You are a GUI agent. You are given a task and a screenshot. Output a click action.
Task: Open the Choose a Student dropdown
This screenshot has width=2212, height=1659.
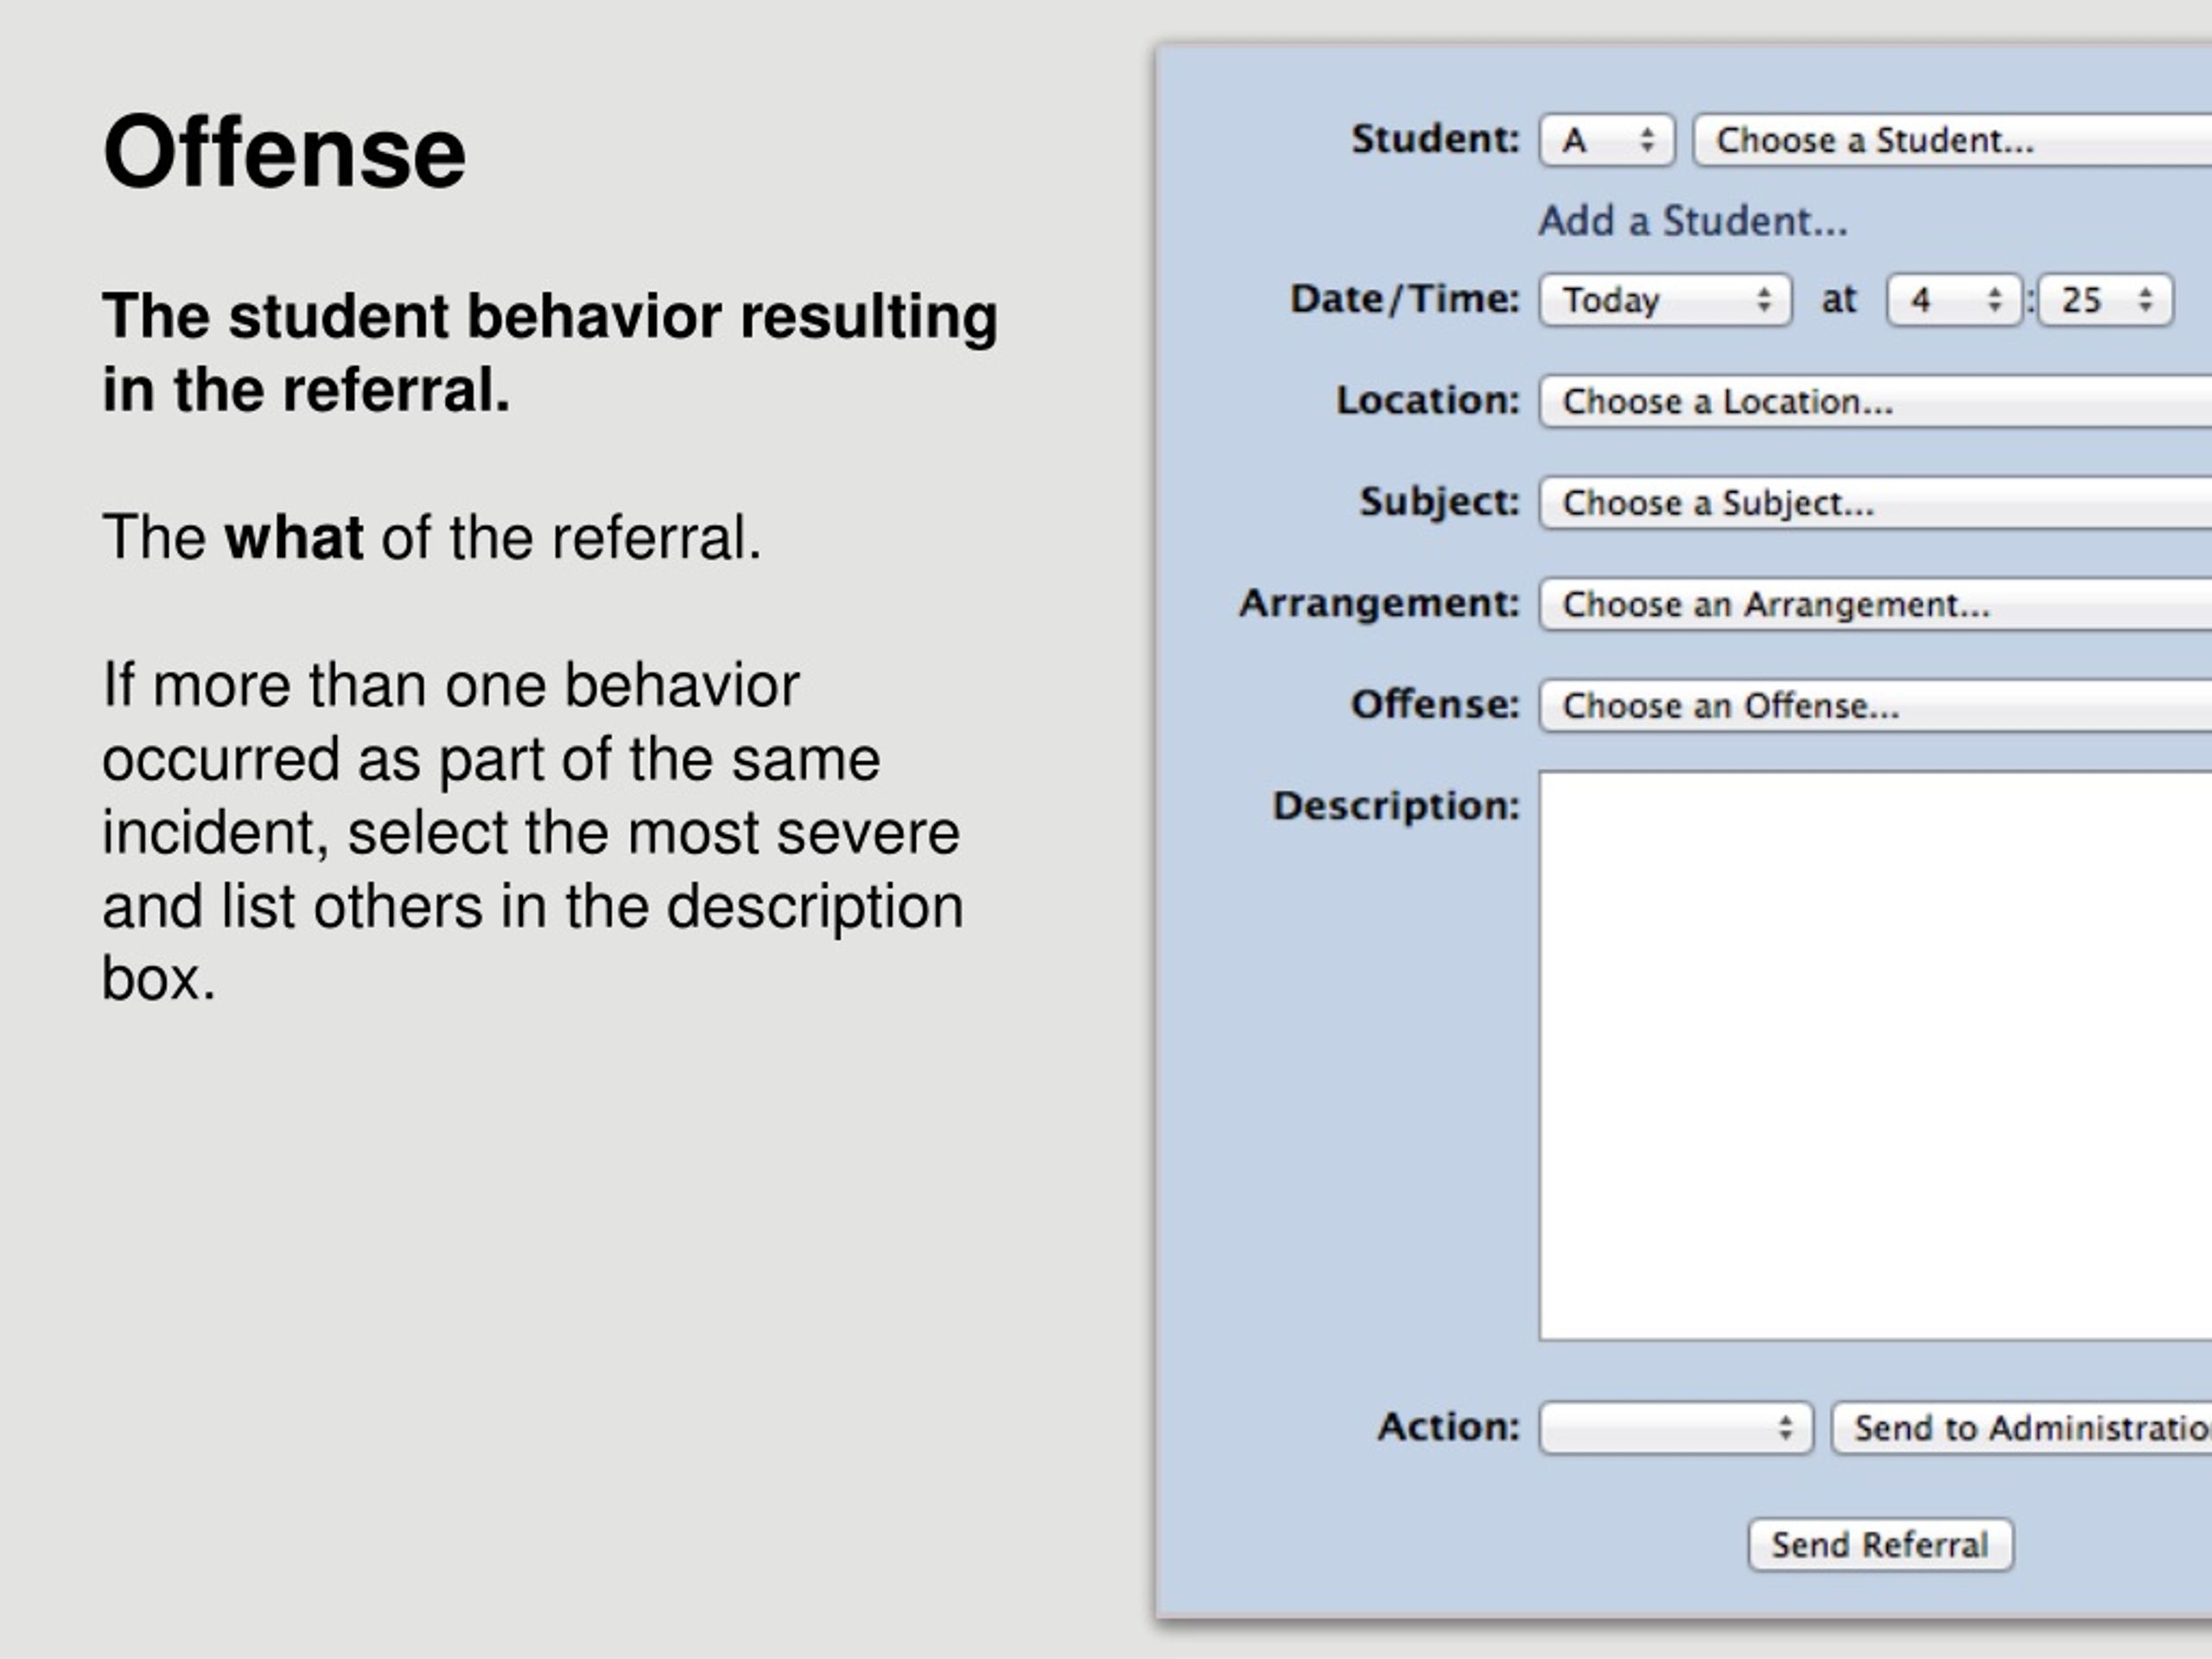click(x=1952, y=140)
